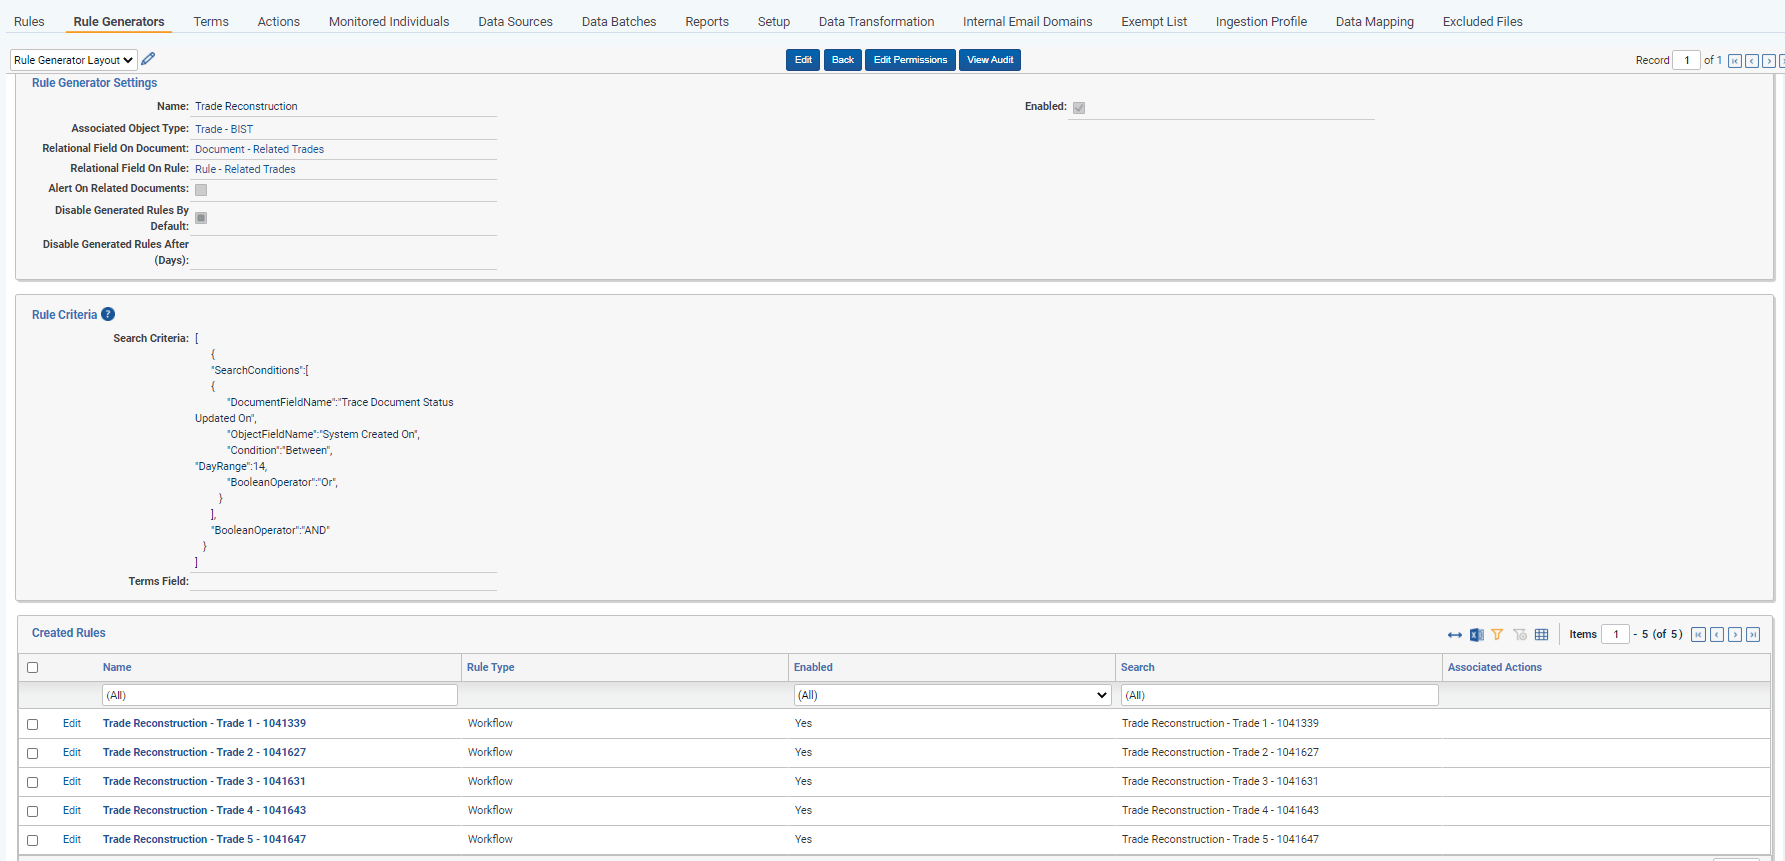Click the Edit Permissions button
The width and height of the screenshot is (1785, 861).
click(910, 60)
